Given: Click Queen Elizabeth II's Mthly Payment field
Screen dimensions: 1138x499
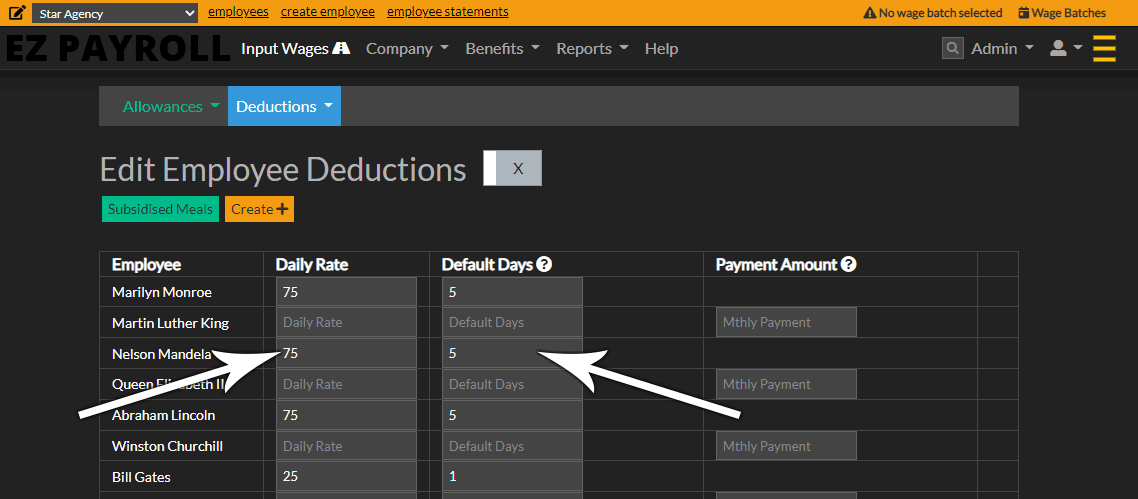Looking at the screenshot, I should 786,384.
